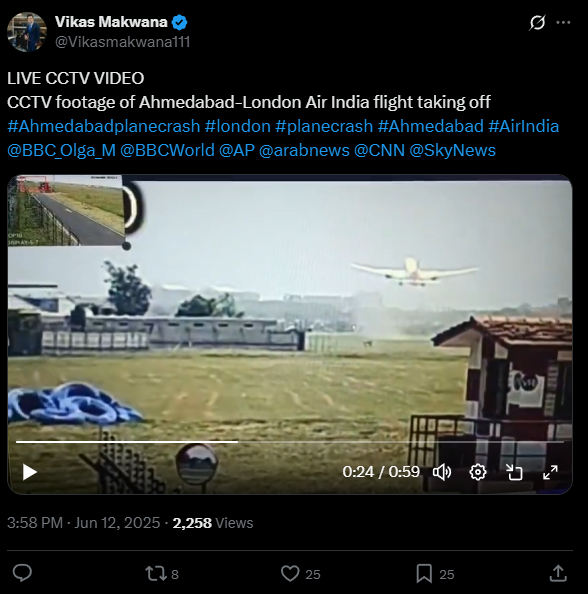Open the #Ahmedabadplanecrash hashtag

click(x=103, y=126)
